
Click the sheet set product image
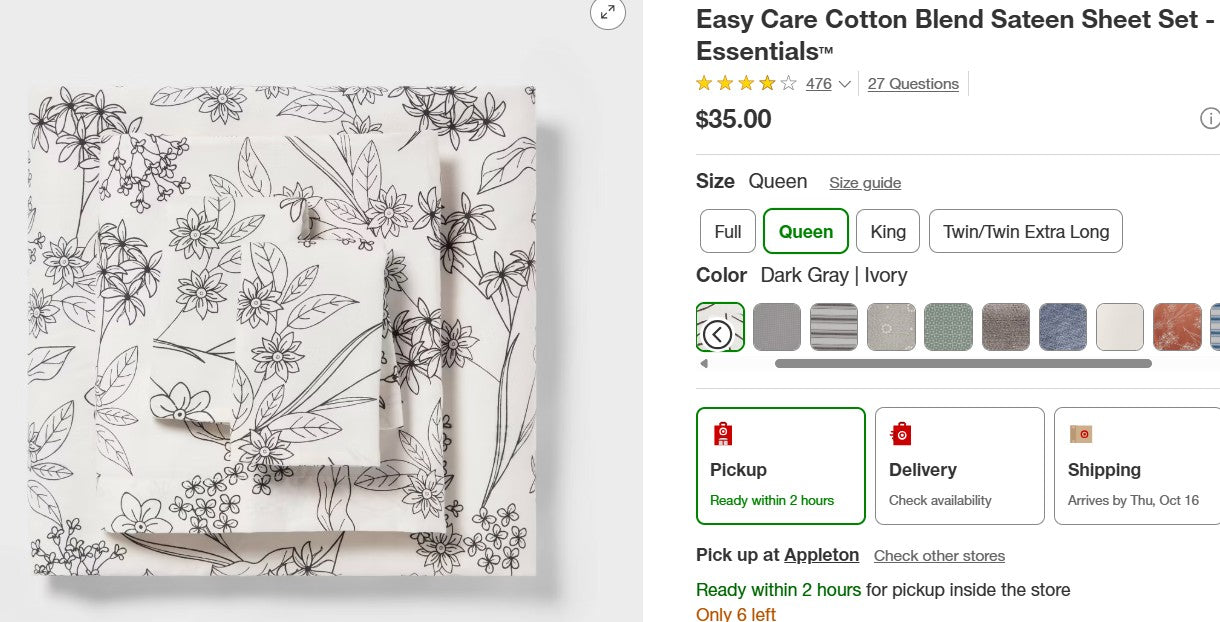285,330
